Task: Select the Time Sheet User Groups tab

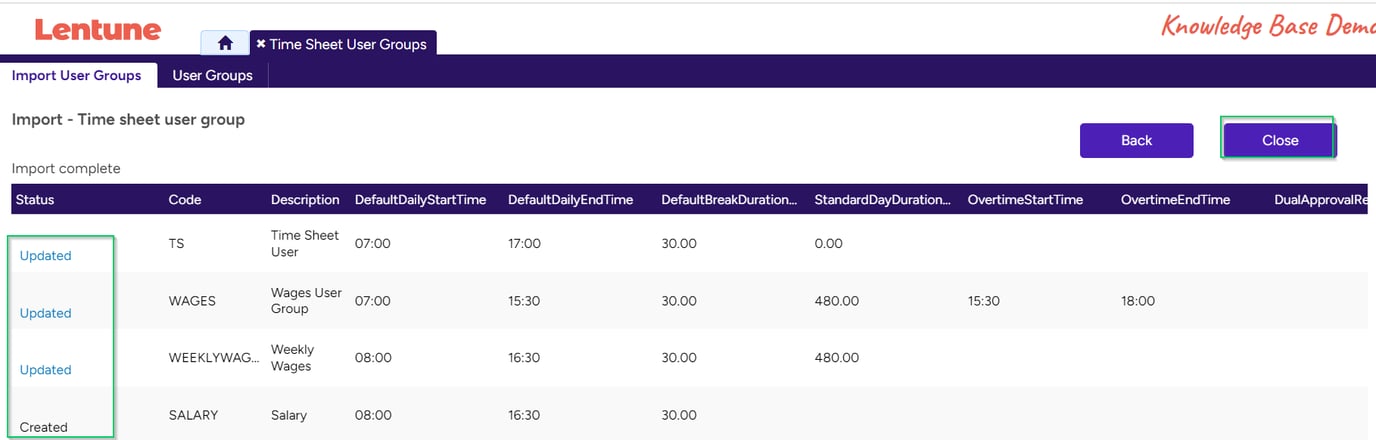Action: (x=343, y=44)
